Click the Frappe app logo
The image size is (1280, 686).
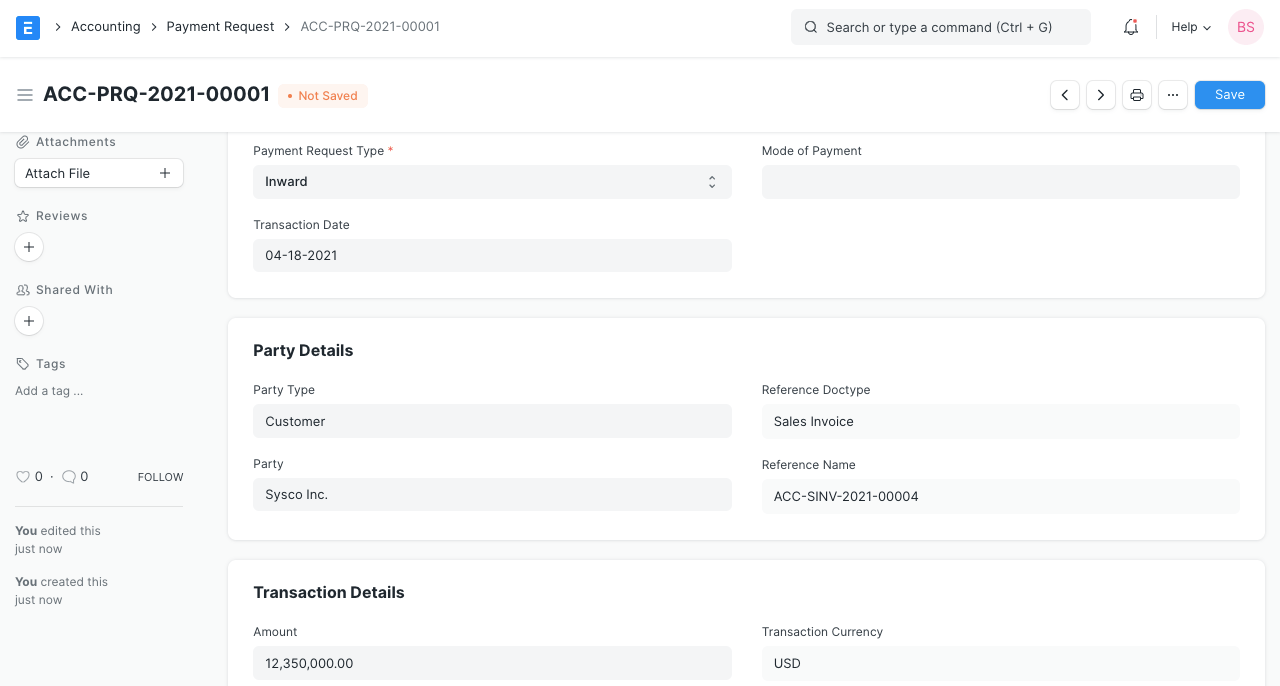pos(27,27)
